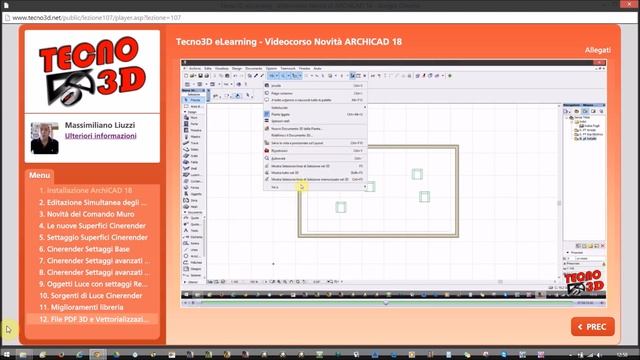
Task: Collapse the root node in Navigator tree
Action: coord(567,118)
